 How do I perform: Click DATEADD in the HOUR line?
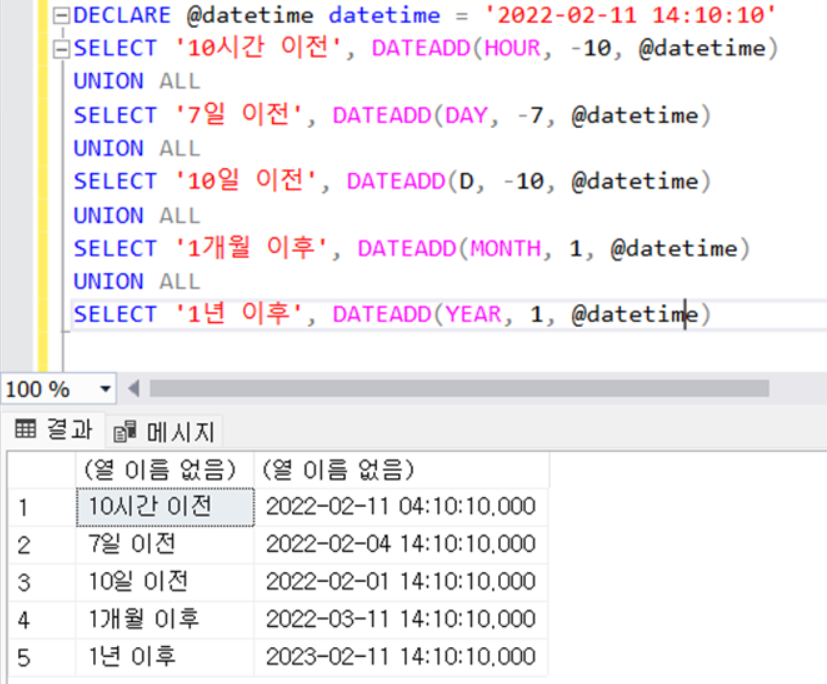click(x=421, y=49)
